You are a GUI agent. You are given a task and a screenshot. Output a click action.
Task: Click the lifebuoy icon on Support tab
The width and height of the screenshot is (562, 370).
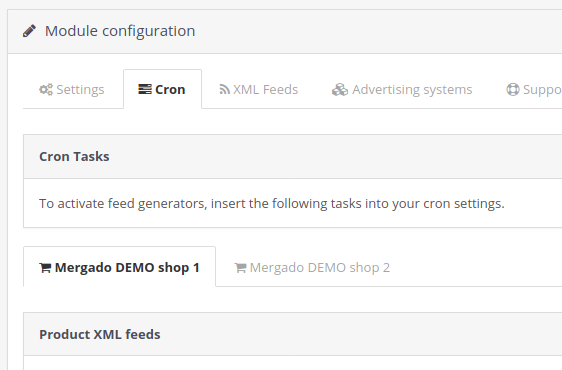click(513, 89)
